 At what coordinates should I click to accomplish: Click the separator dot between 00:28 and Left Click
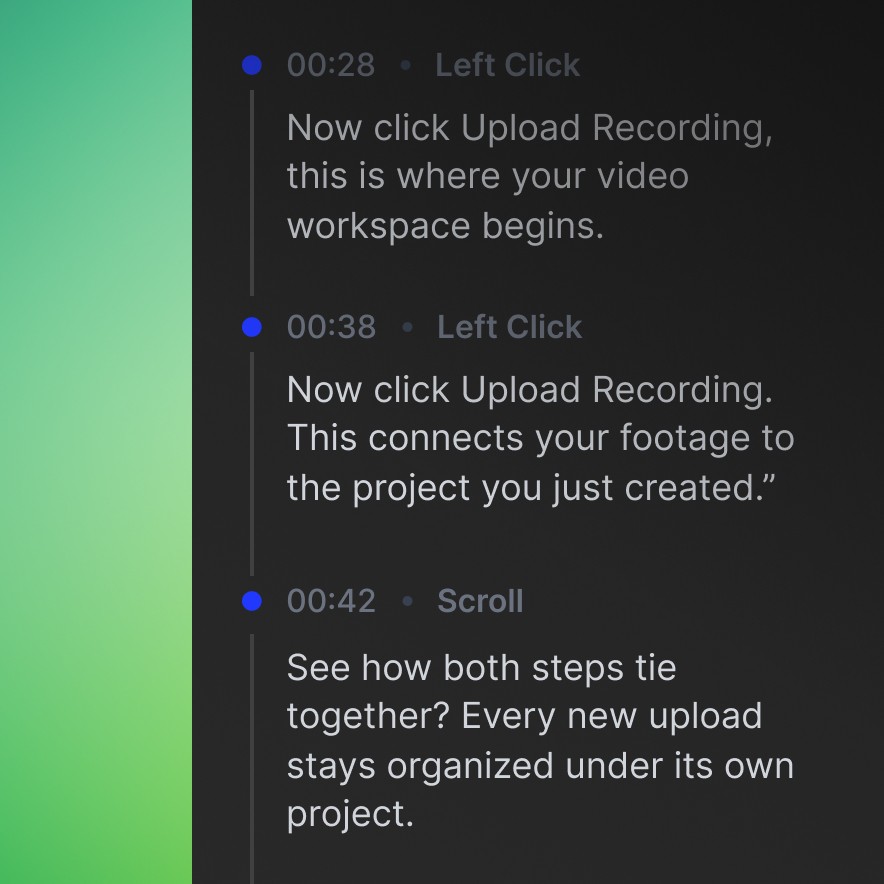click(405, 65)
